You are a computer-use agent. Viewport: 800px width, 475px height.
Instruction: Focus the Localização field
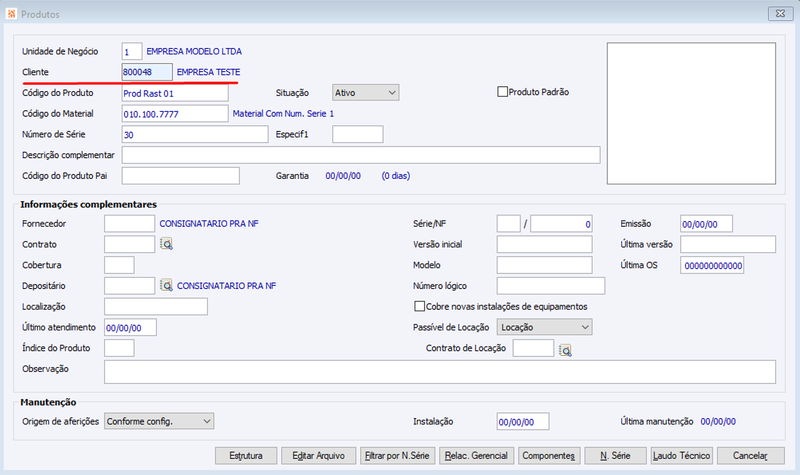(156, 306)
